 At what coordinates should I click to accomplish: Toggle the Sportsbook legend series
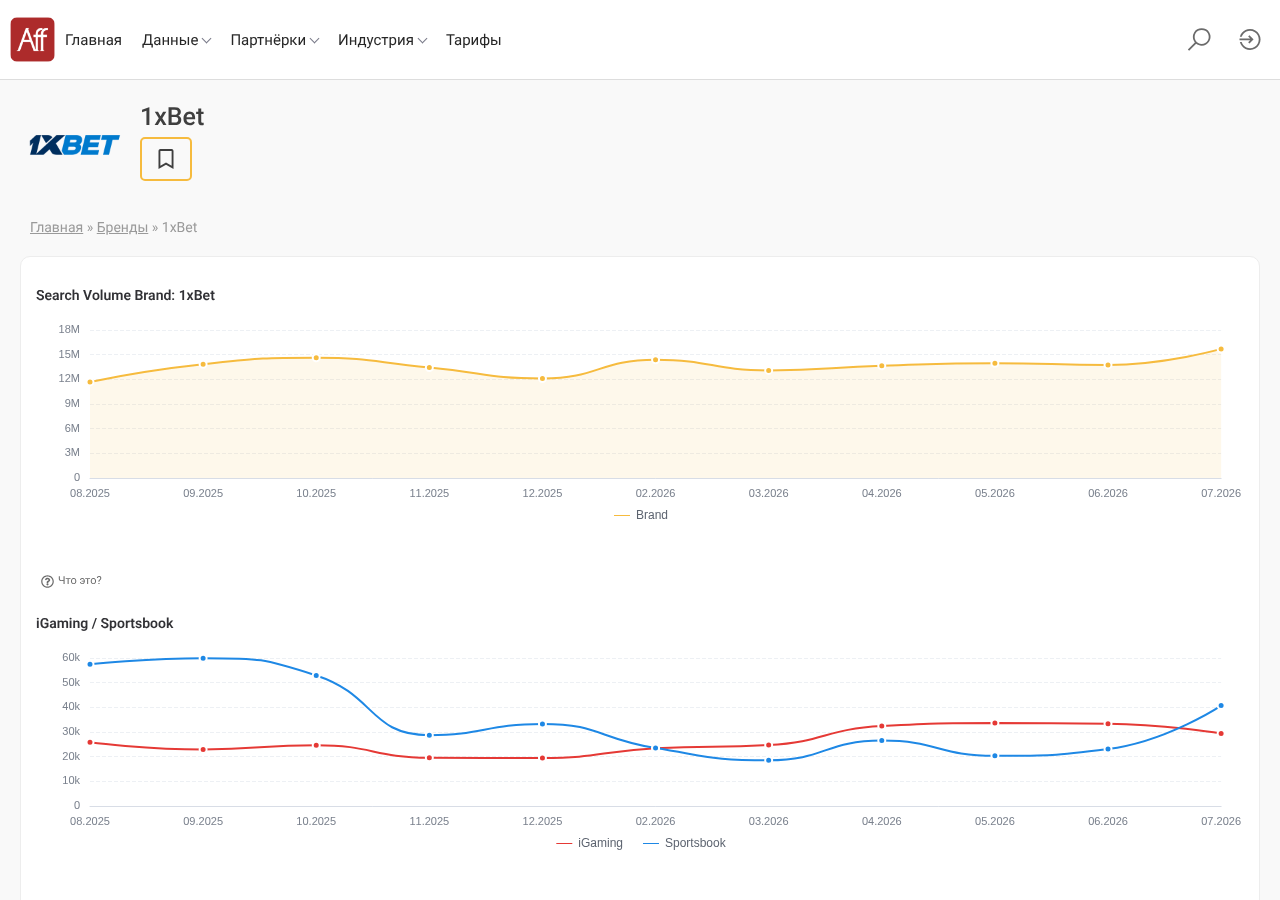(684, 843)
